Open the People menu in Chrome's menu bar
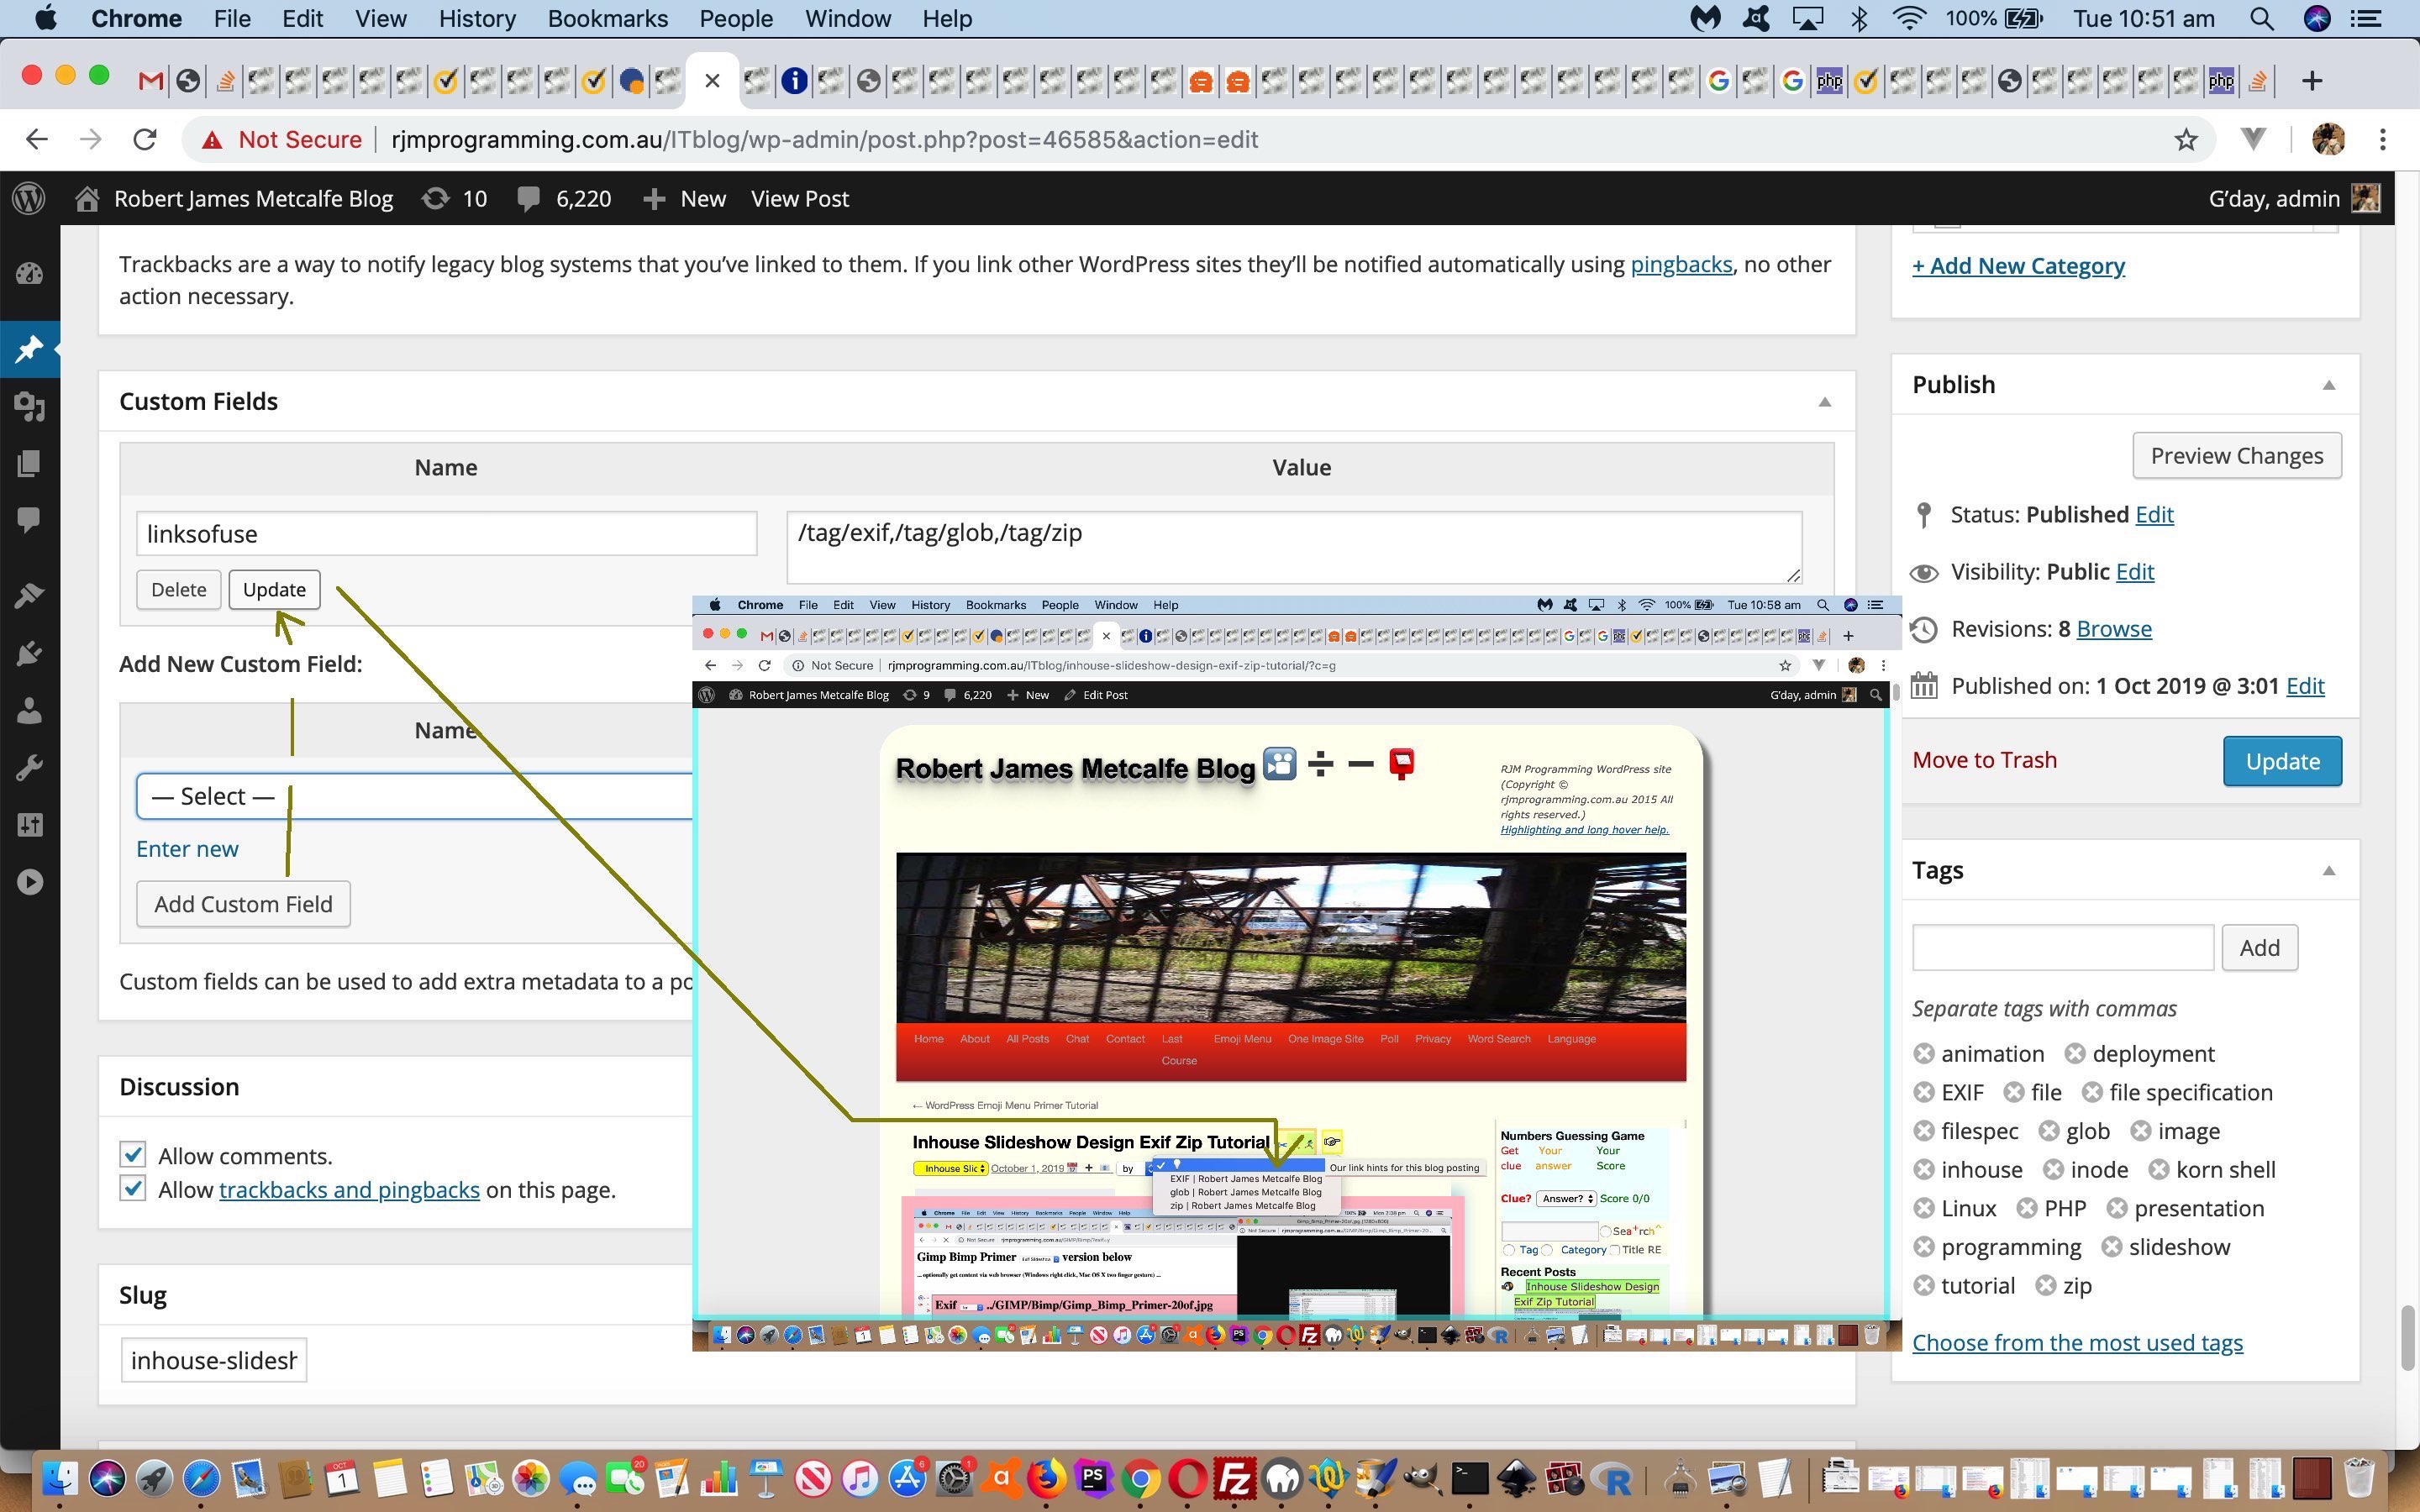2420x1512 pixels. coord(735,18)
